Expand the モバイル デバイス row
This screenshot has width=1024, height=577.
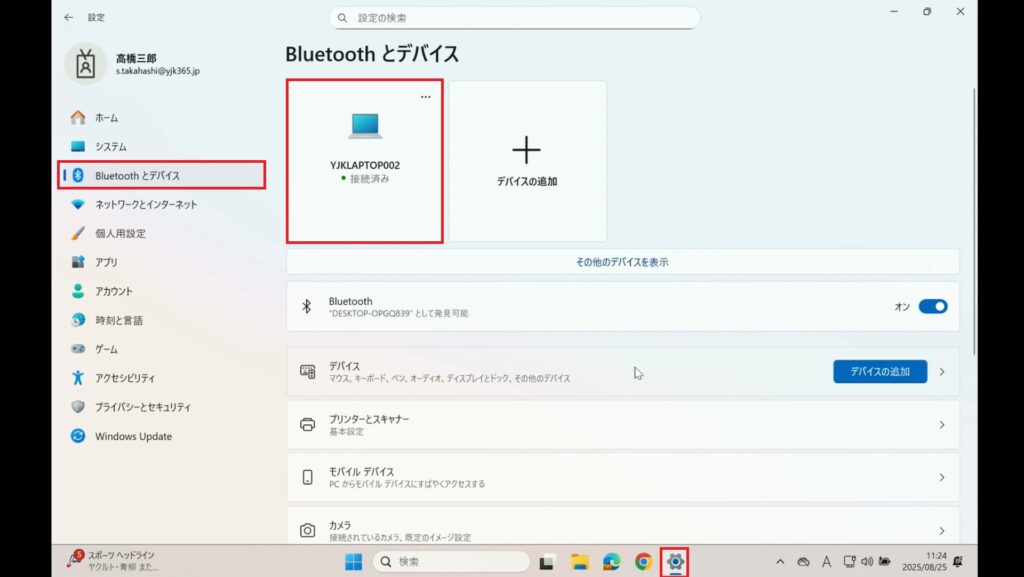coord(622,477)
